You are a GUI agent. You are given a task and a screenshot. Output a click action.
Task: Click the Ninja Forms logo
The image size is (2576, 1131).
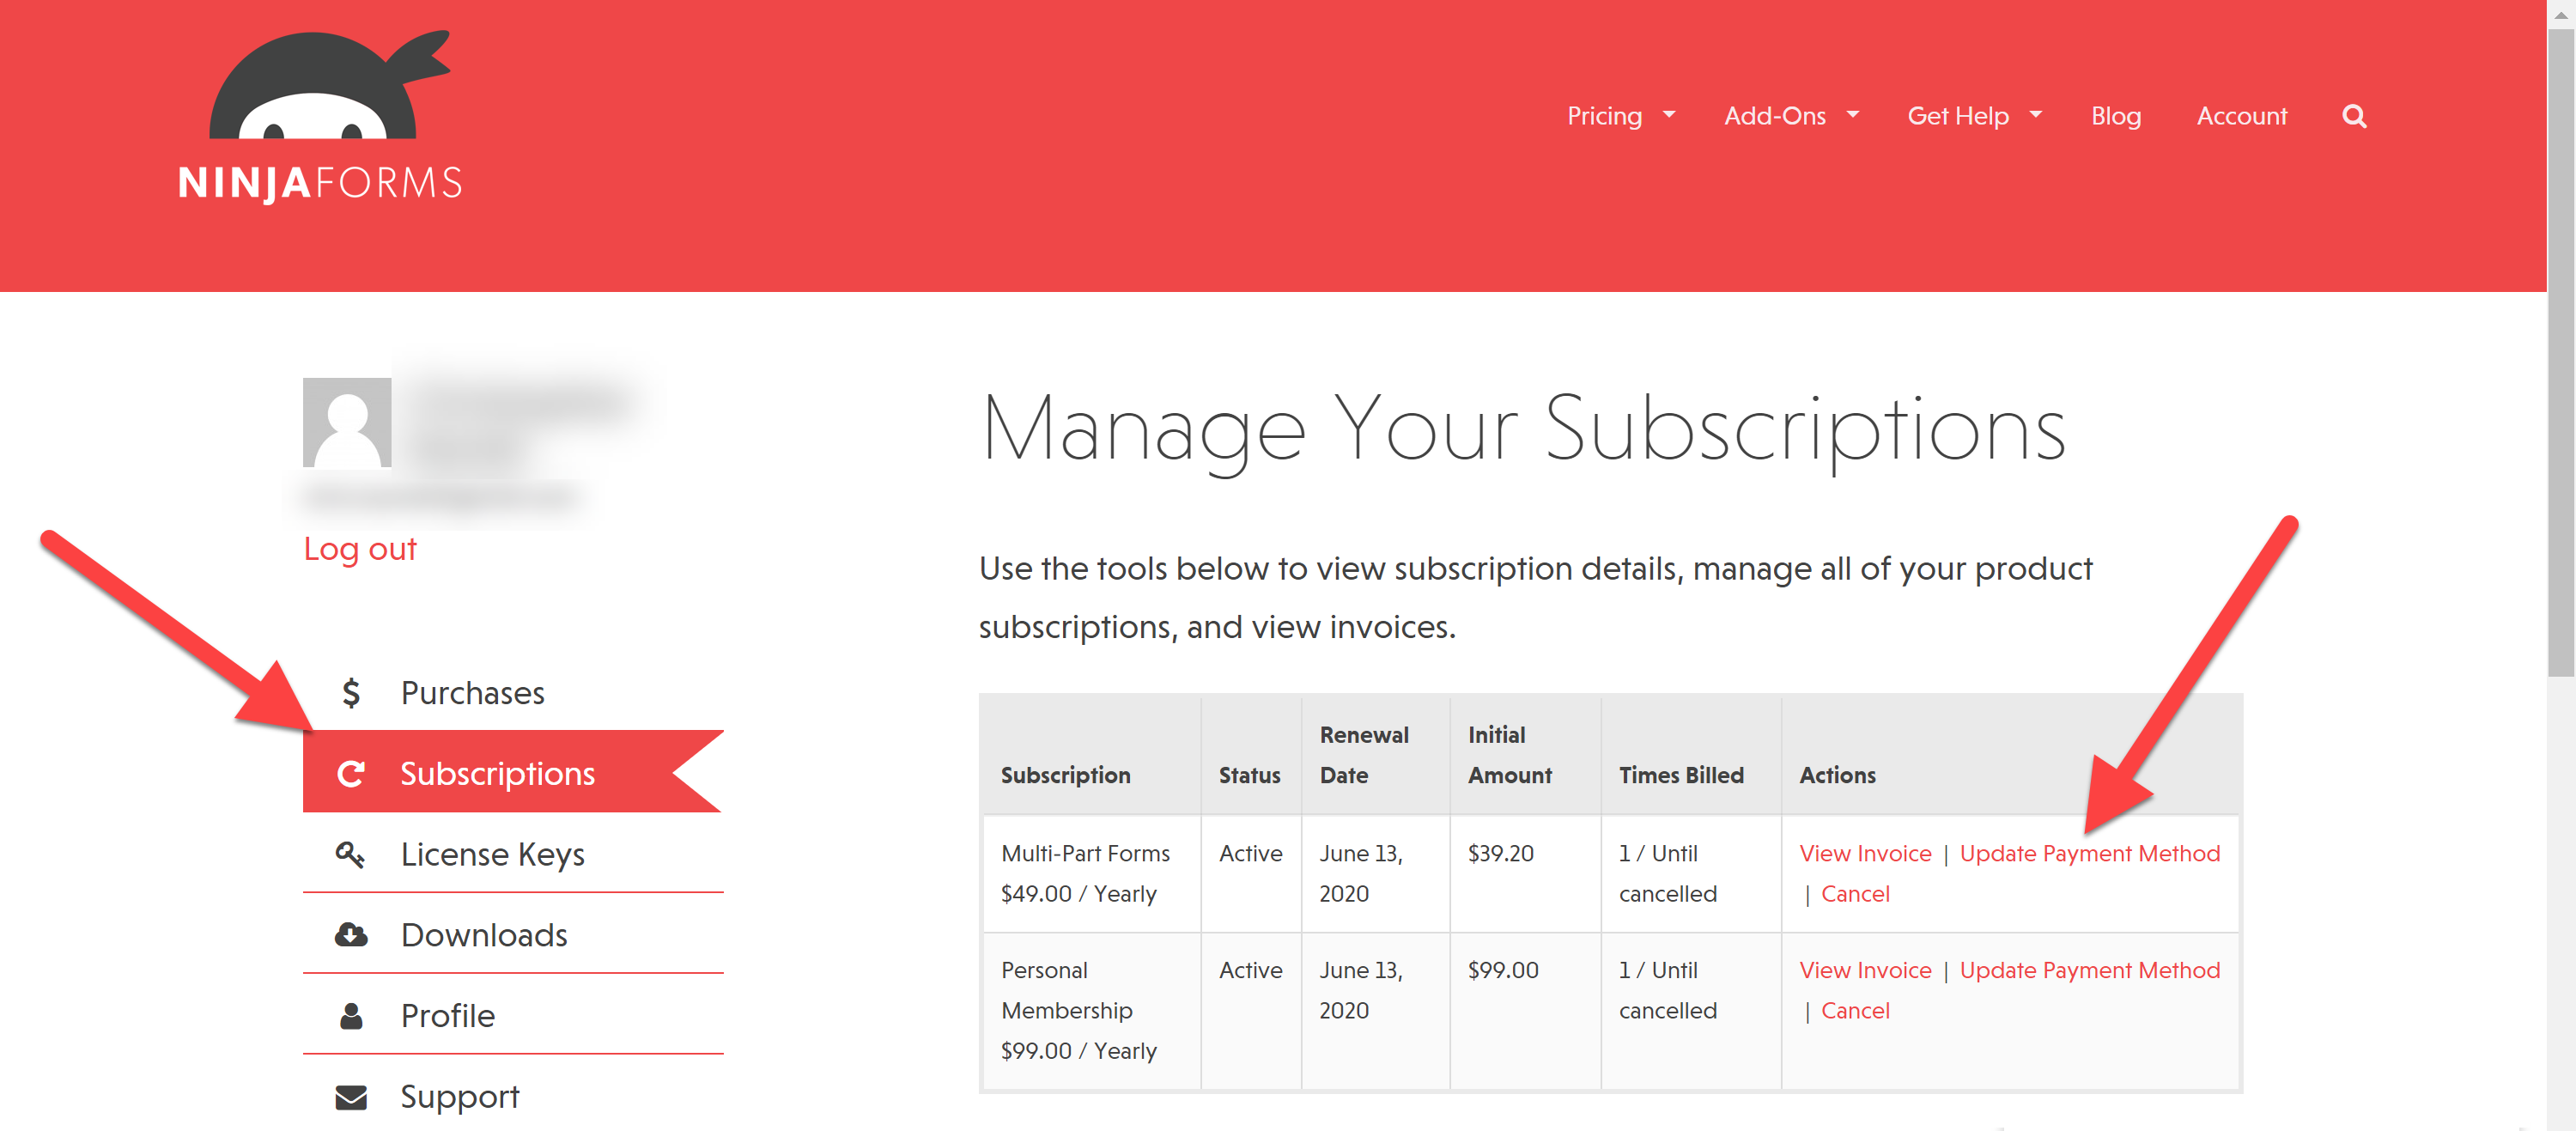(x=320, y=117)
